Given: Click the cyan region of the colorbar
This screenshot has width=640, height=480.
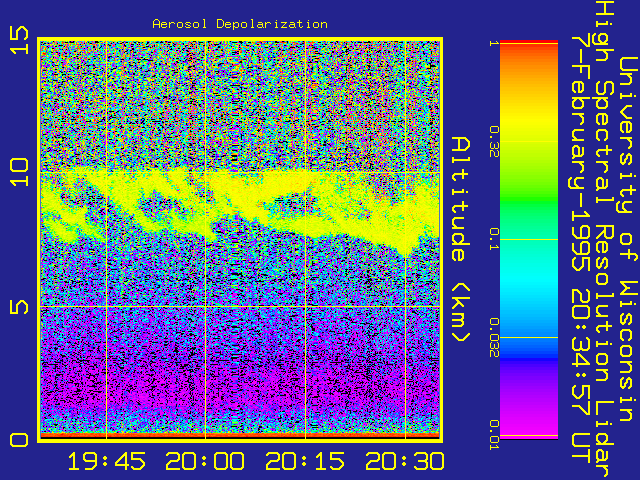Looking at the screenshot, I should coord(529,278).
